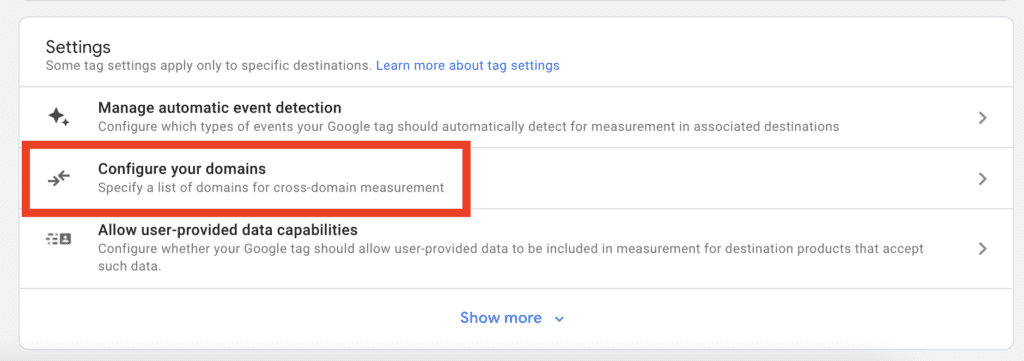The width and height of the screenshot is (1024, 361).
Task: Click the Show more link text
Action: tap(501, 318)
